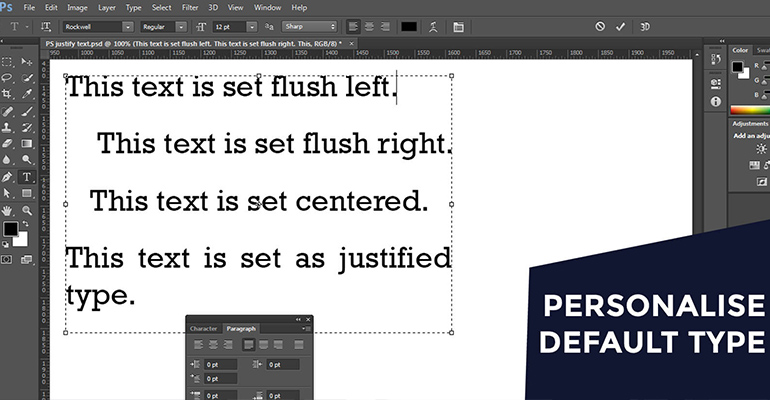Select the Rectangle shape tool
This screenshot has width=770, height=400.
(27, 193)
